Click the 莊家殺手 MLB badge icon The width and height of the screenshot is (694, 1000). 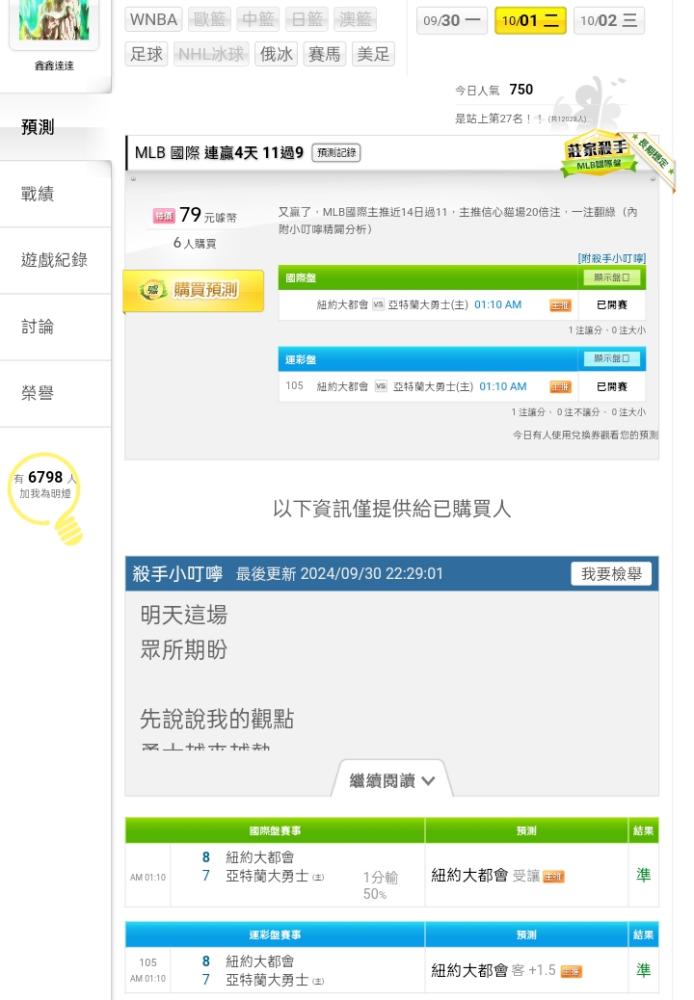[x=599, y=155]
